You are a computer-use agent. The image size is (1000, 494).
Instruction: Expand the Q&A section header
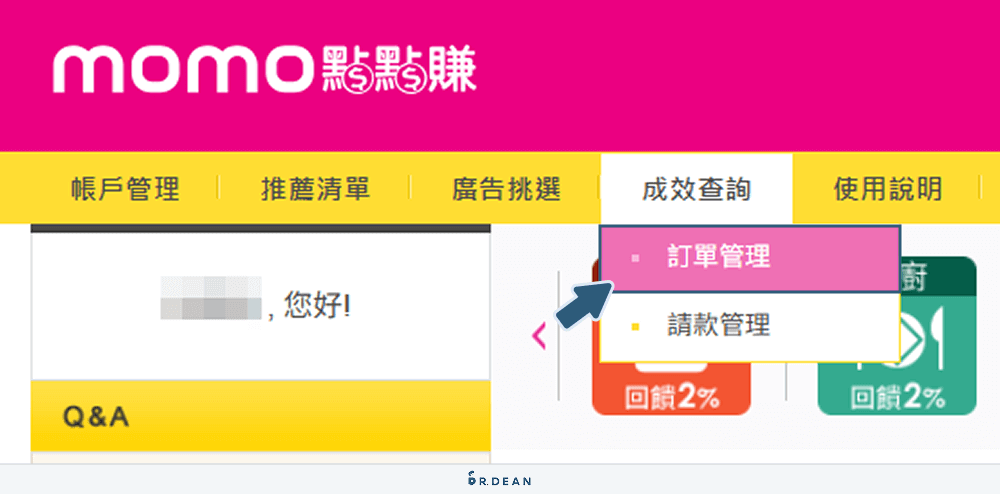click(260, 417)
